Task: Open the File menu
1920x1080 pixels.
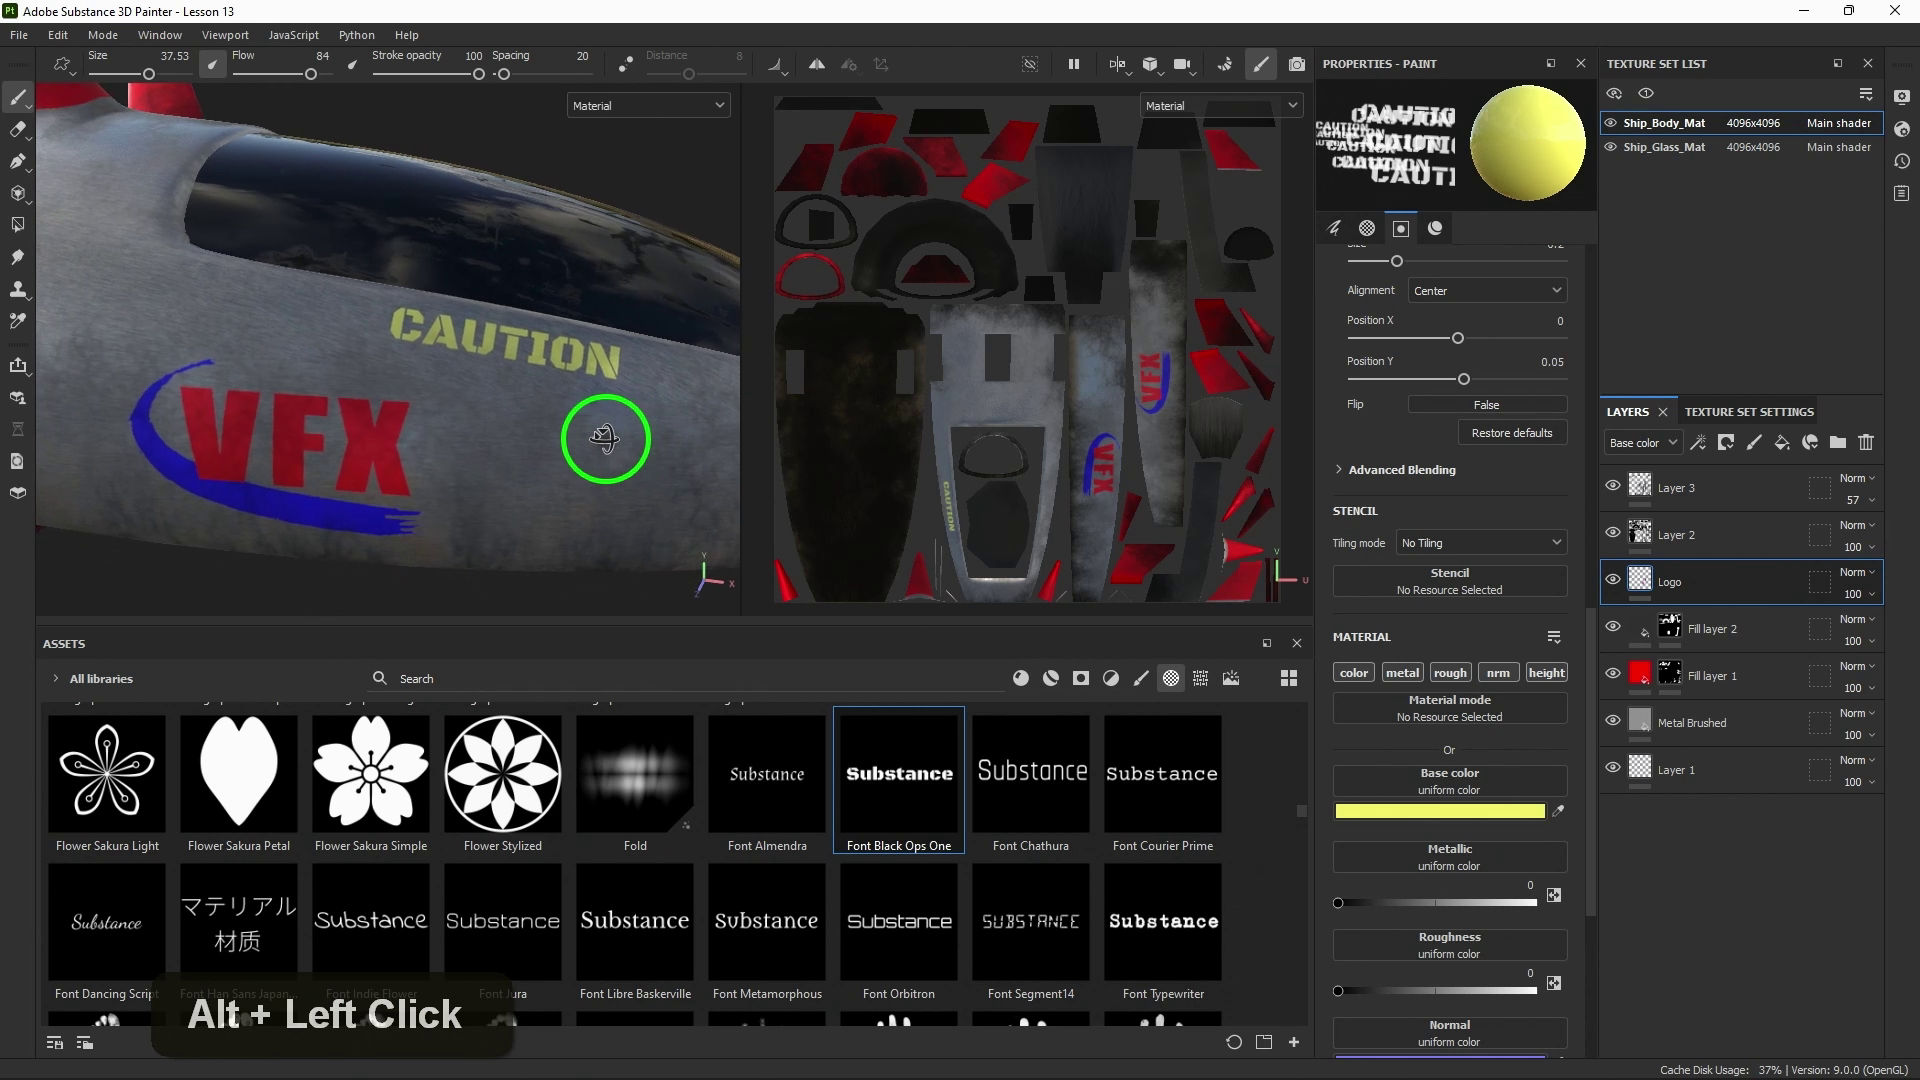Action: (19, 34)
